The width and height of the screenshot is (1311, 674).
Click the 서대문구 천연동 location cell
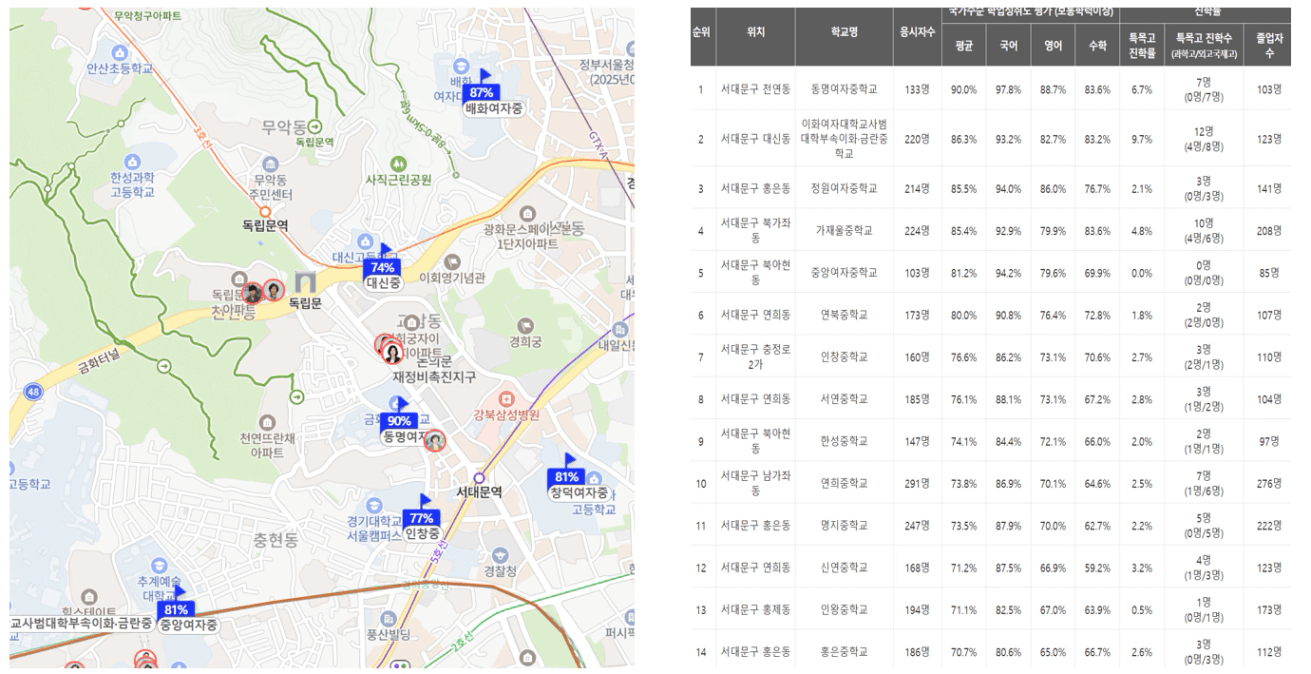coord(756,89)
